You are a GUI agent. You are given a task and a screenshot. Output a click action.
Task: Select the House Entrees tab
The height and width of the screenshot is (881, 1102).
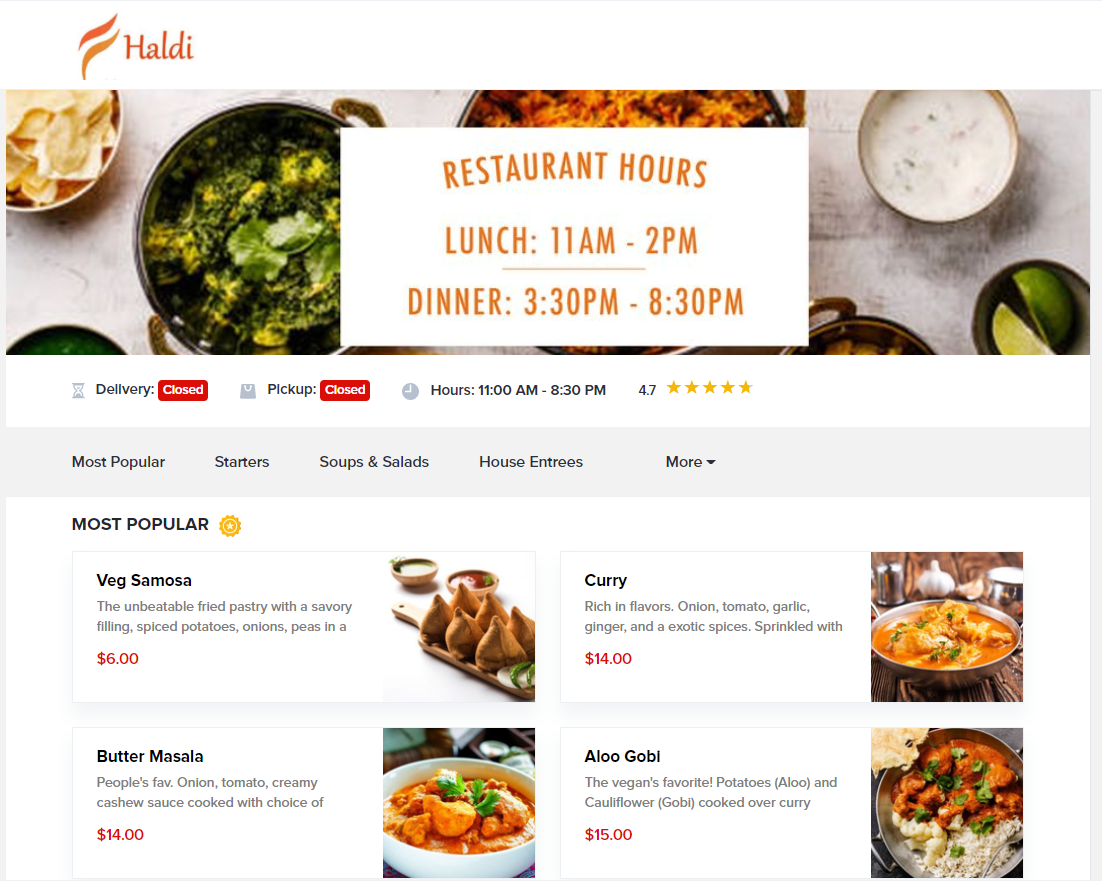(531, 462)
